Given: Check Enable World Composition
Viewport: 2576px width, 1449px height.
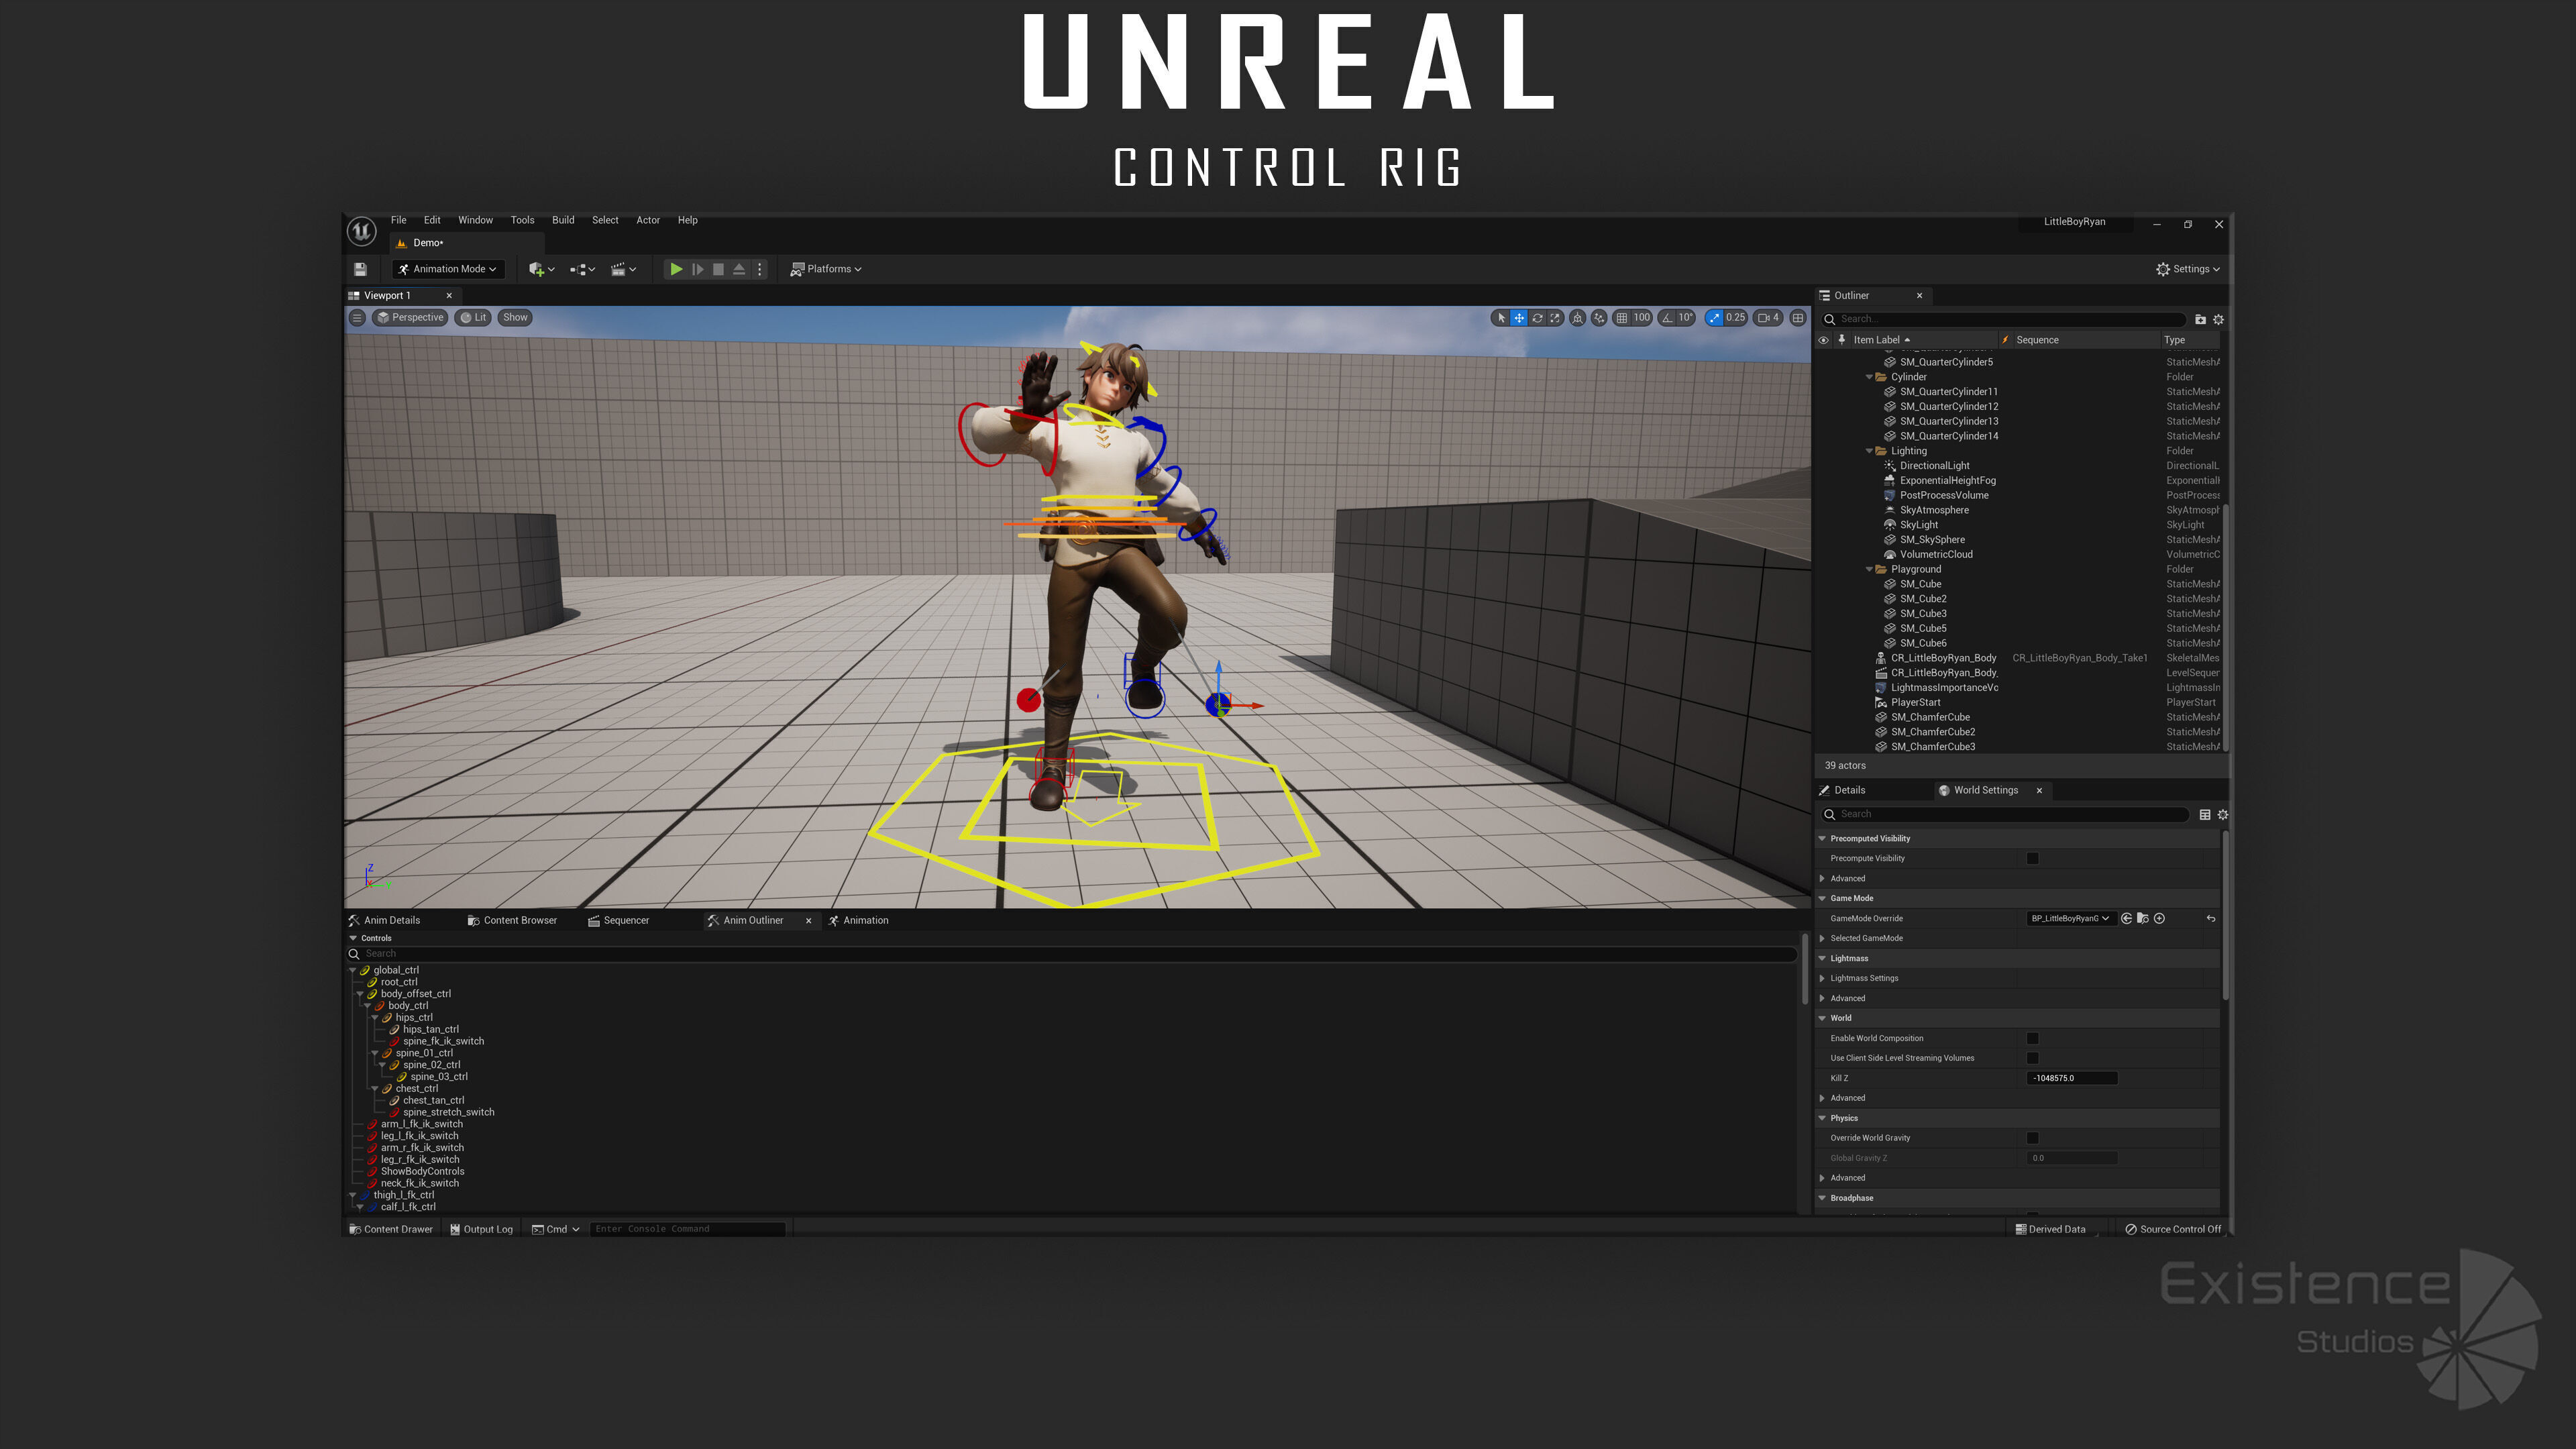Looking at the screenshot, I should coord(2032,1038).
